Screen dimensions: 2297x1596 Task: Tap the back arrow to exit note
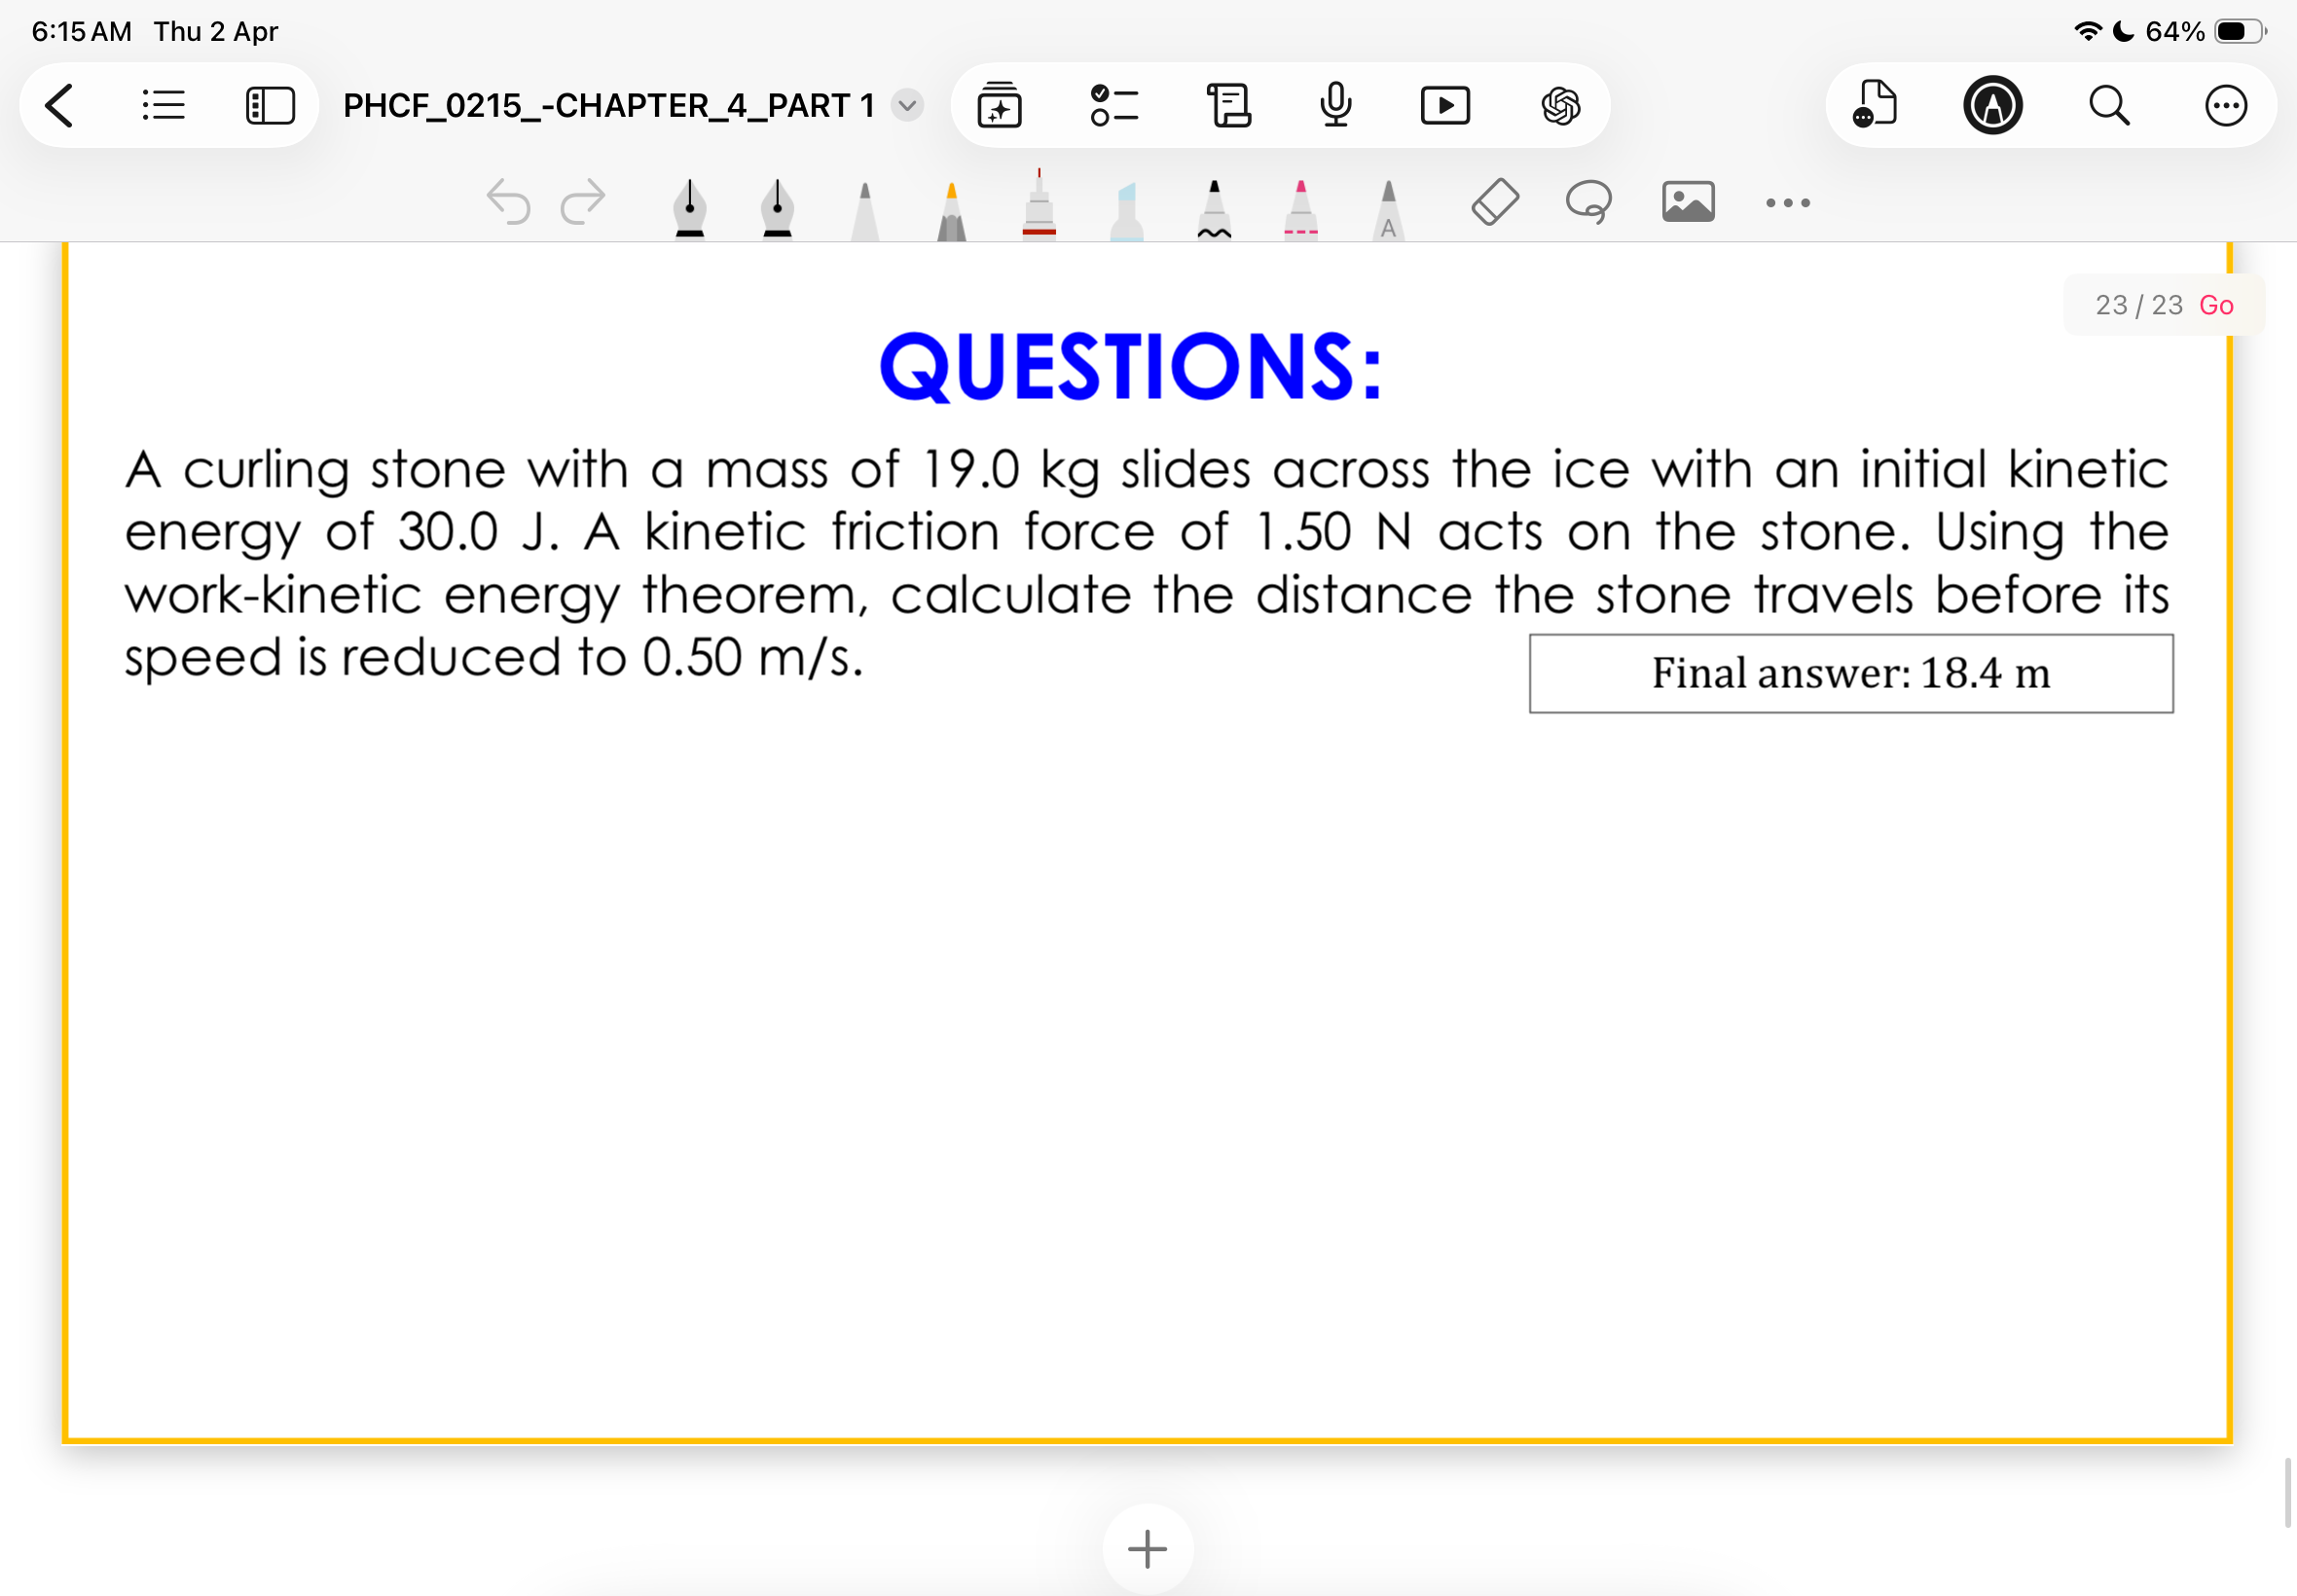coord(60,105)
